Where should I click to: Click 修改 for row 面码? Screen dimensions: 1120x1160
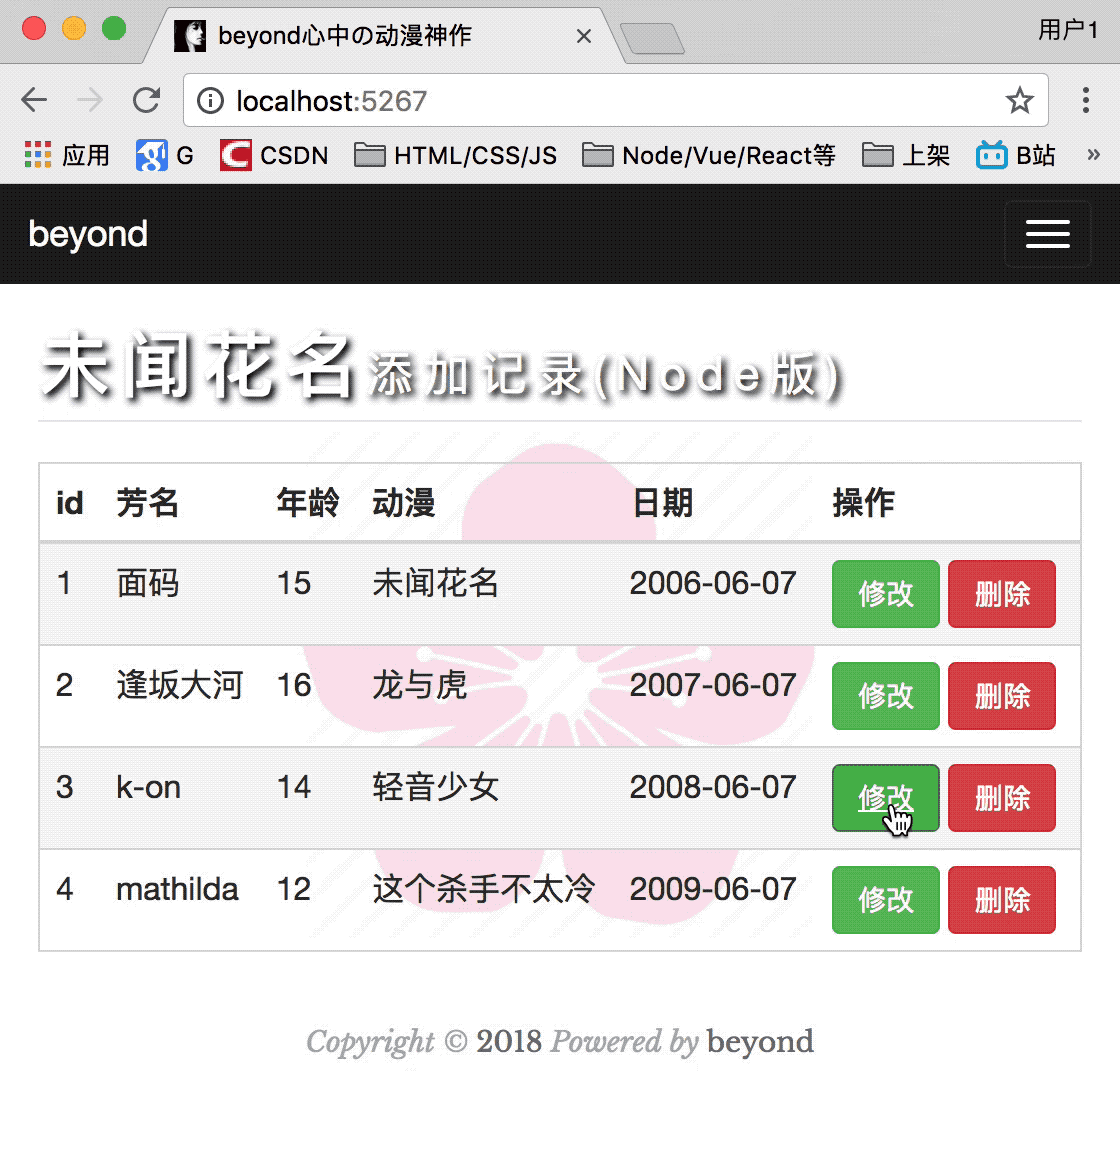click(885, 594)
